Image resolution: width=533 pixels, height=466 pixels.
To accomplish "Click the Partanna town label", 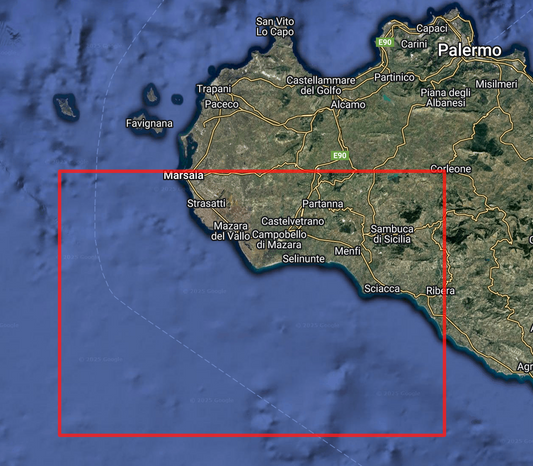I will point(323,204).
